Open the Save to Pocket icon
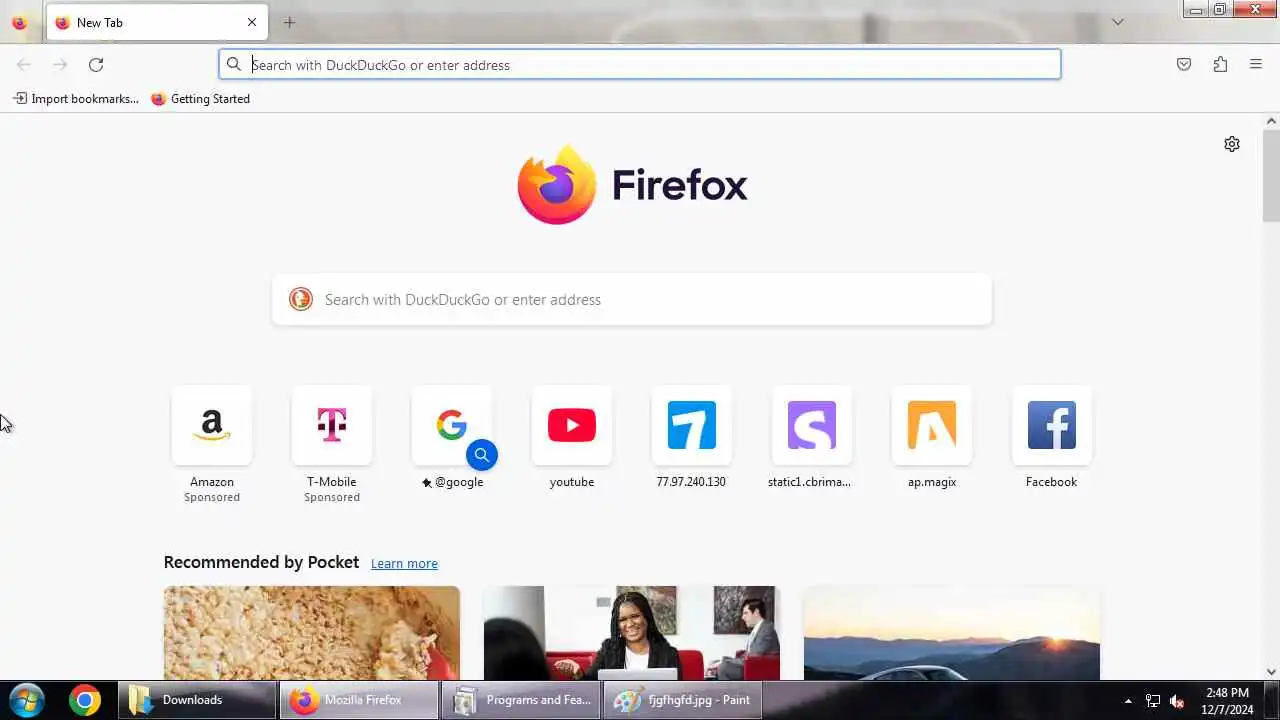The image size is (1280, 720). 1184,65
